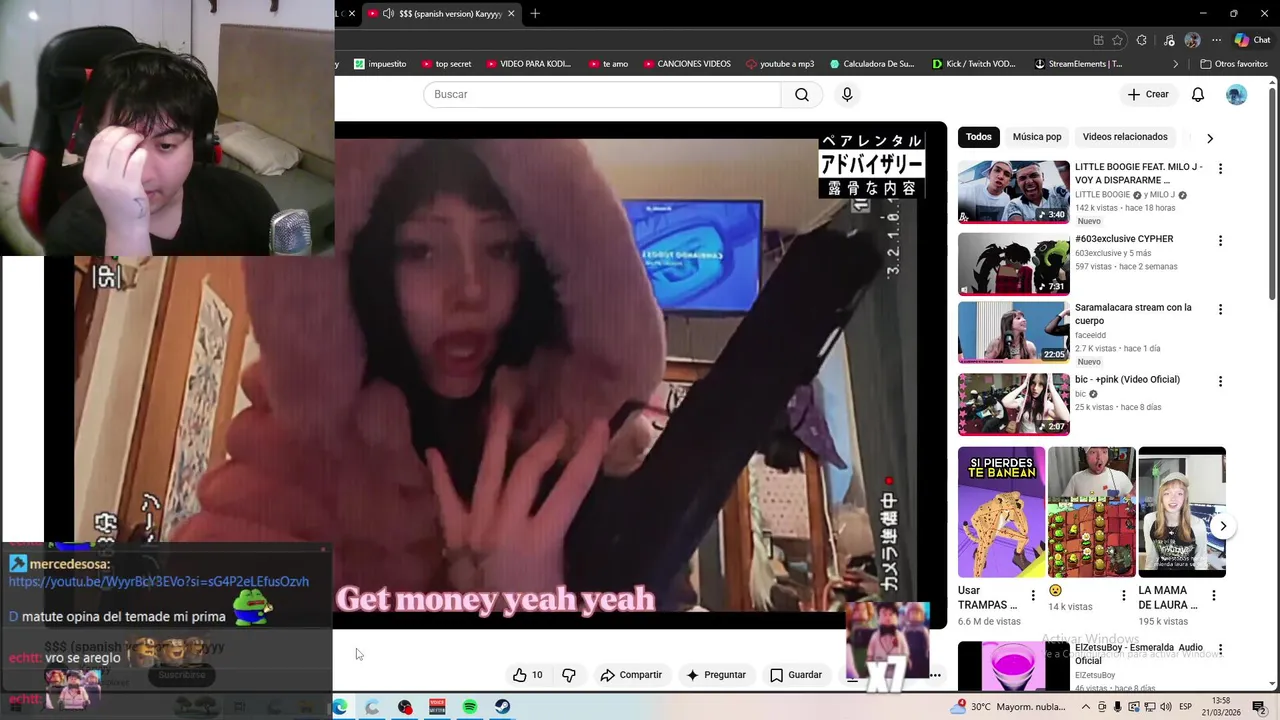The height and width of the screenshot is (720, 1280).
Task: Start voice search with the microphone icon
Action: (847, 94)
